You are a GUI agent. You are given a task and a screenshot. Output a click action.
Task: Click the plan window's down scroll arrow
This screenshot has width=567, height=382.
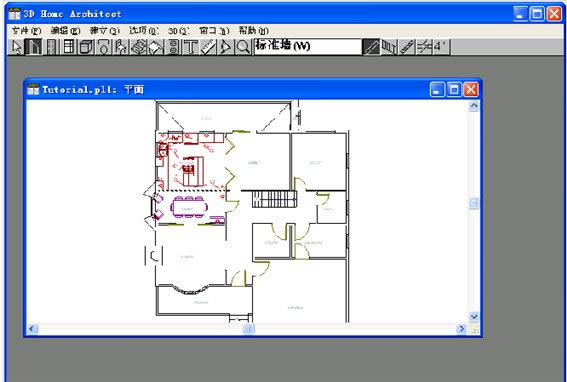(x=474, y=317)
